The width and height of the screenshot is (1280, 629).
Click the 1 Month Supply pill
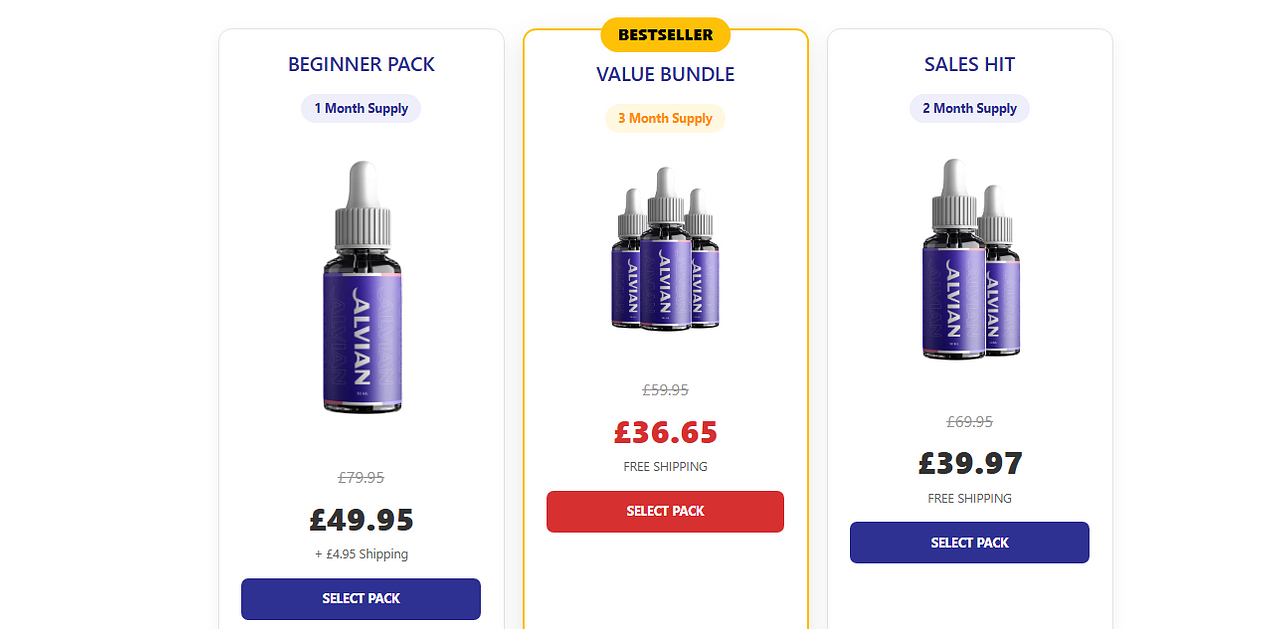click(x=361, y=108)
